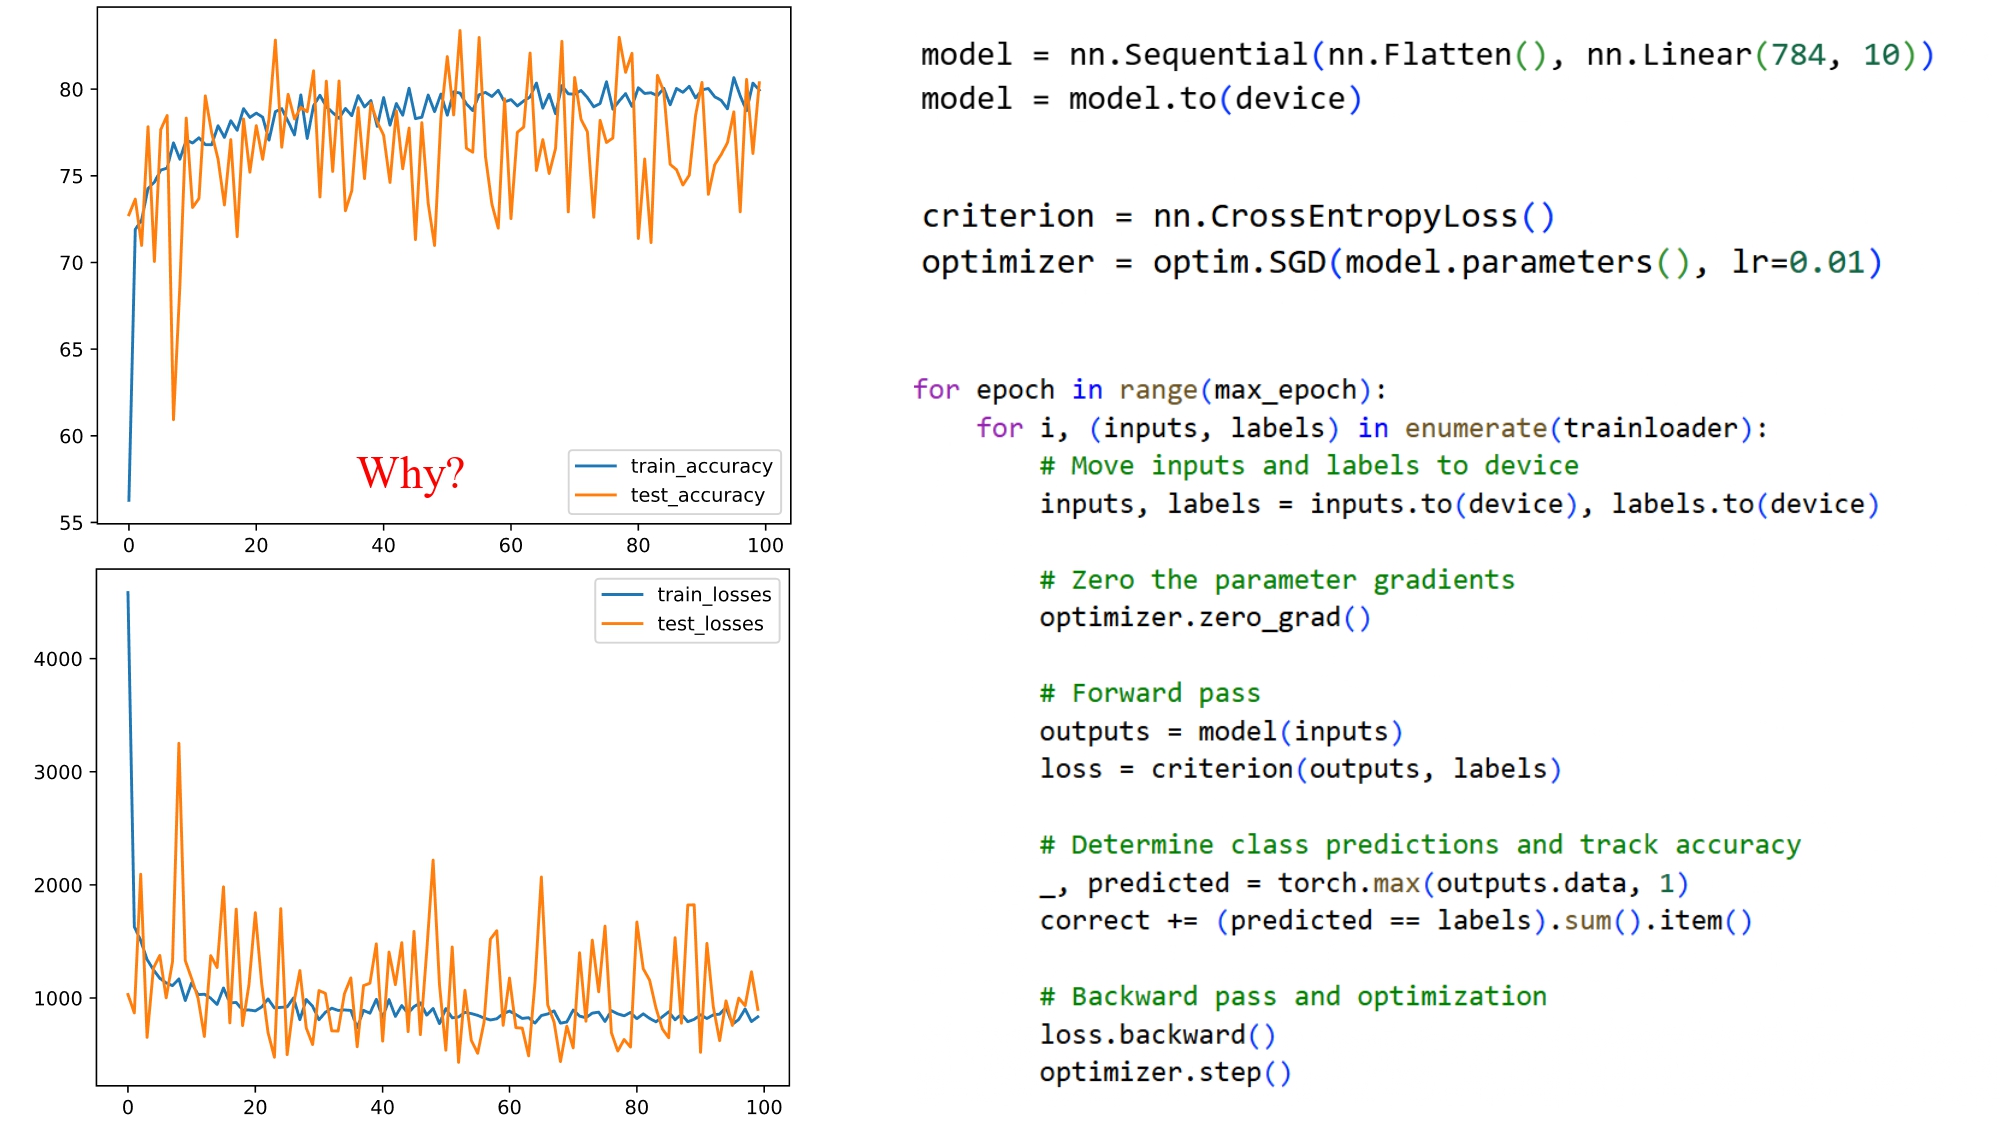The width and height of the screenshot is (2000, 1125).
Task: Click the red 'Why?' annotation text
Action: tap(410, 473)
